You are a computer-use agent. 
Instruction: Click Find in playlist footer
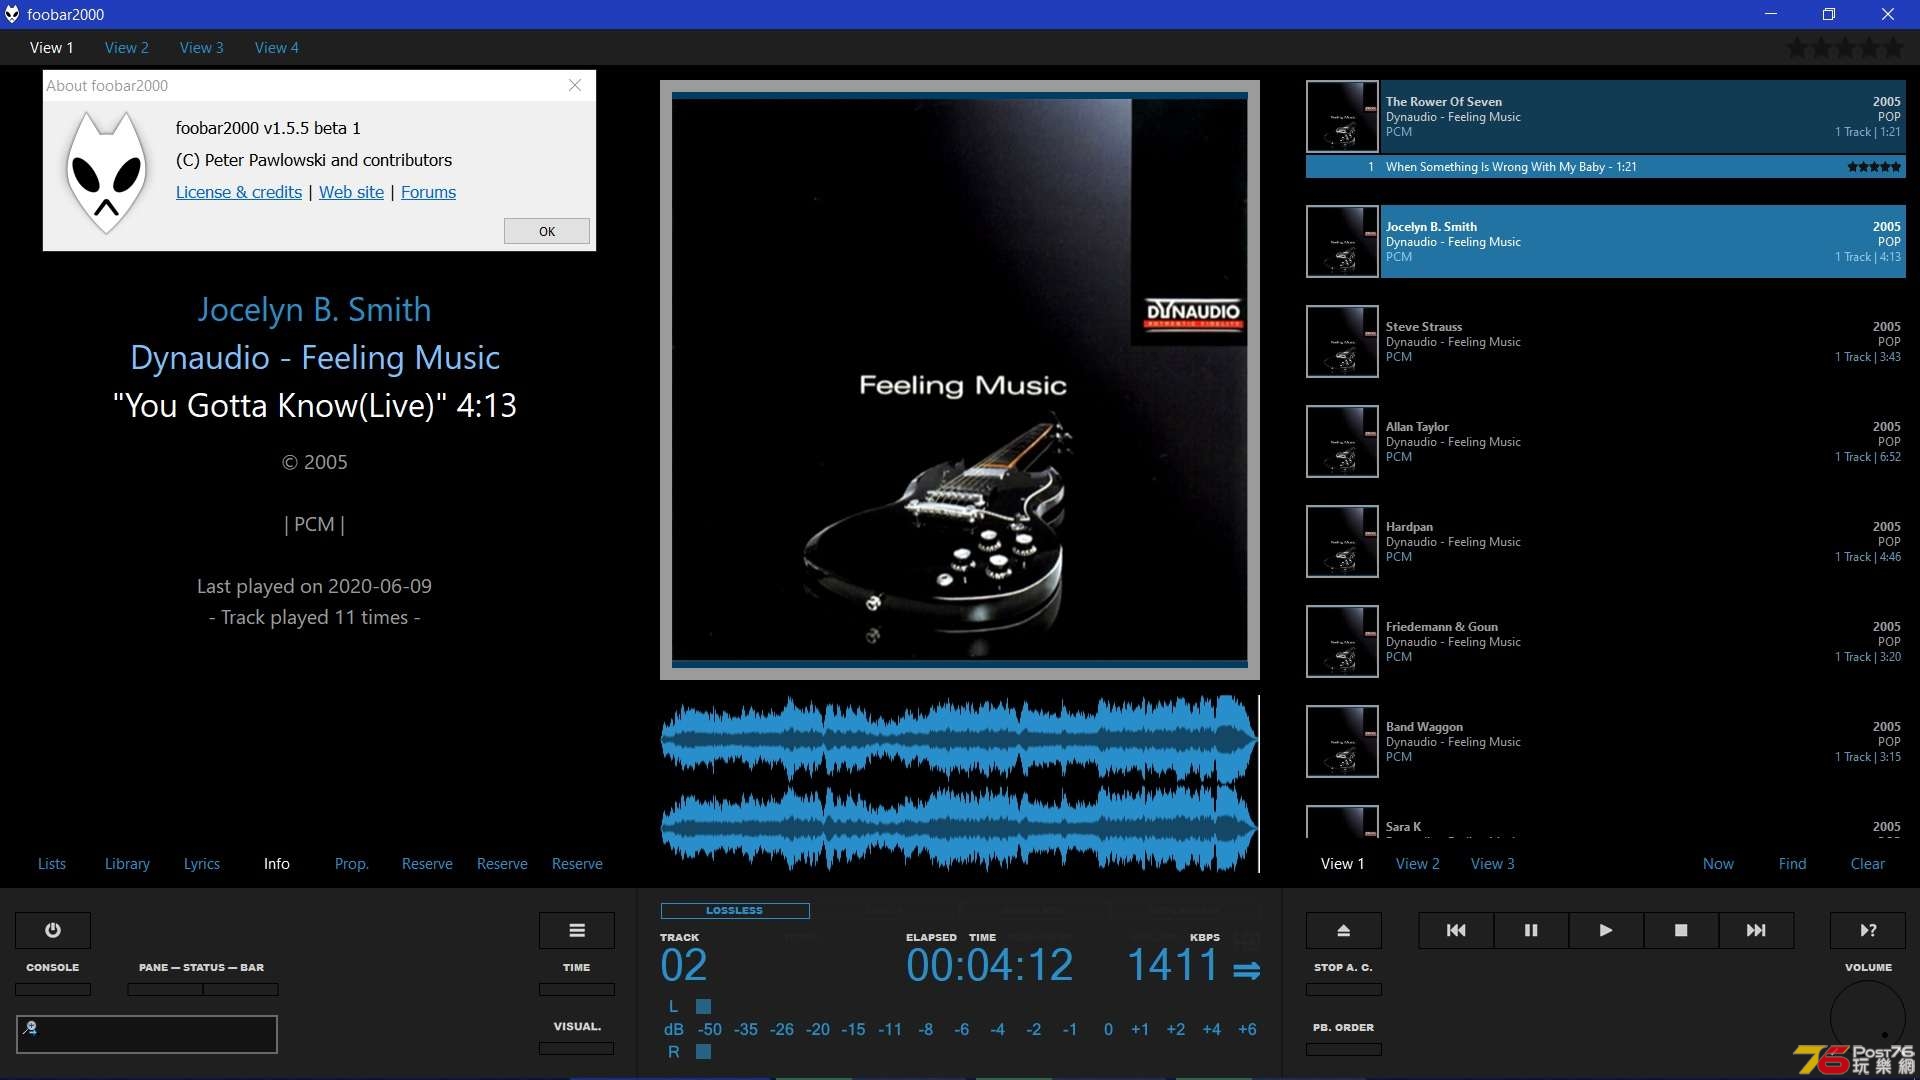(x=1793, y=863)
